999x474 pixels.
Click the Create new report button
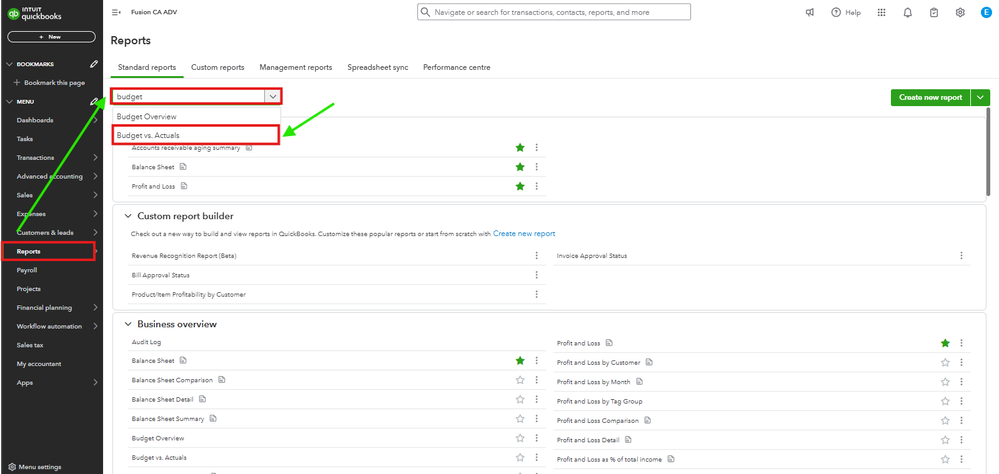930,97
